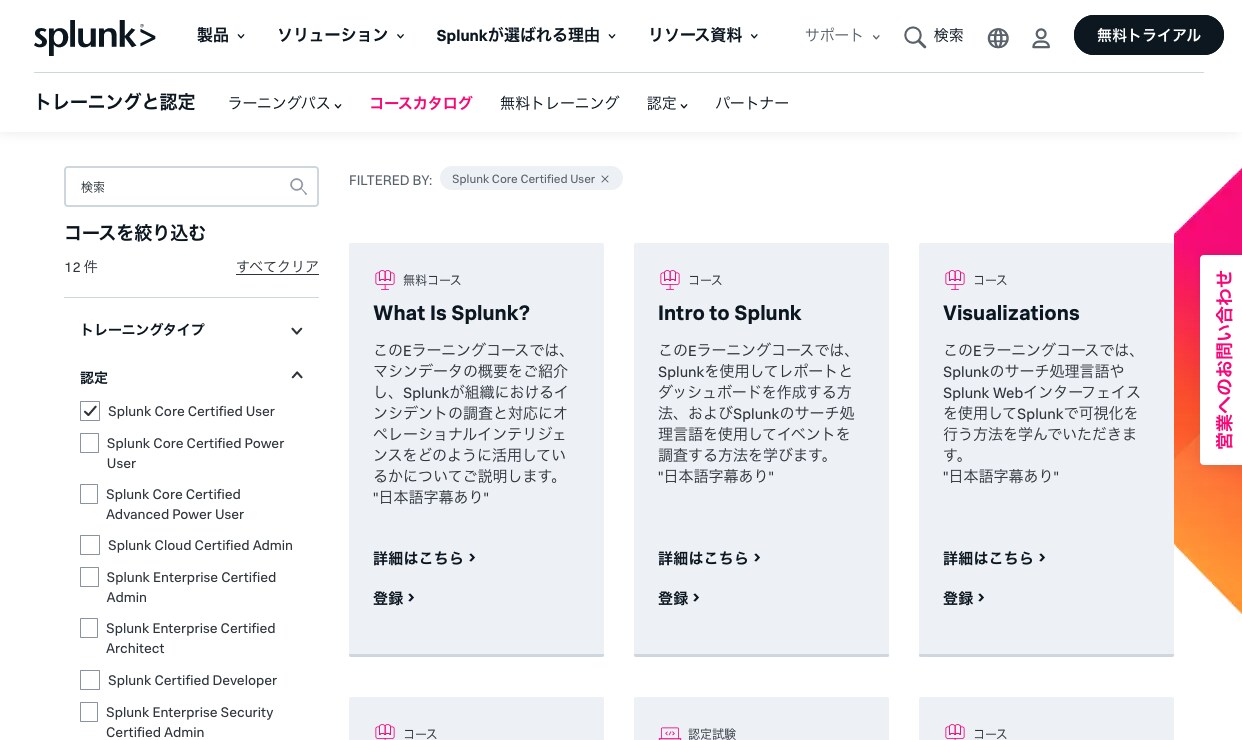Click 登録 on Intro to Splunk card

(679, 598)
